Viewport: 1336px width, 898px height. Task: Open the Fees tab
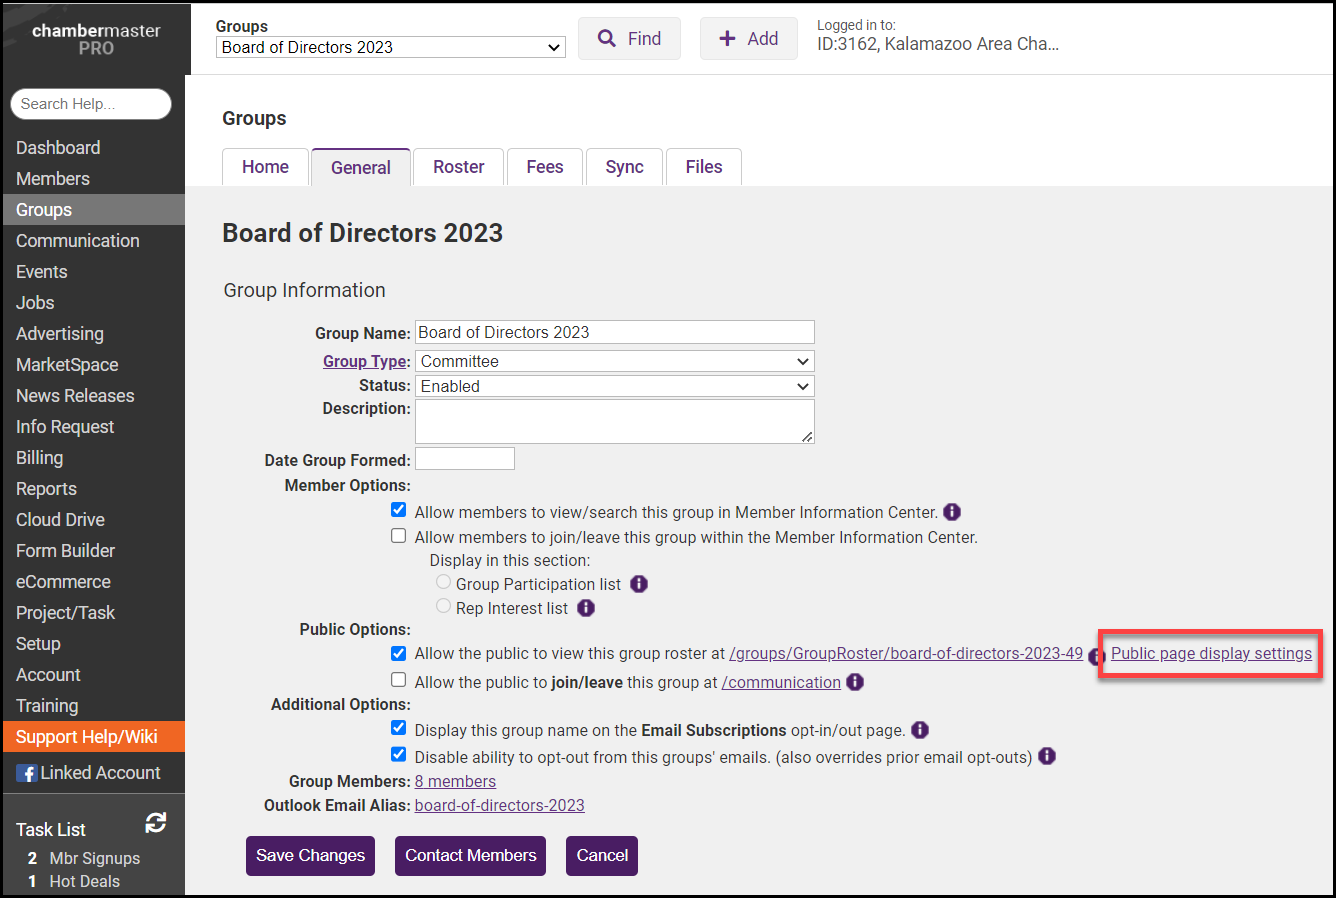click(x=545, y=167)
